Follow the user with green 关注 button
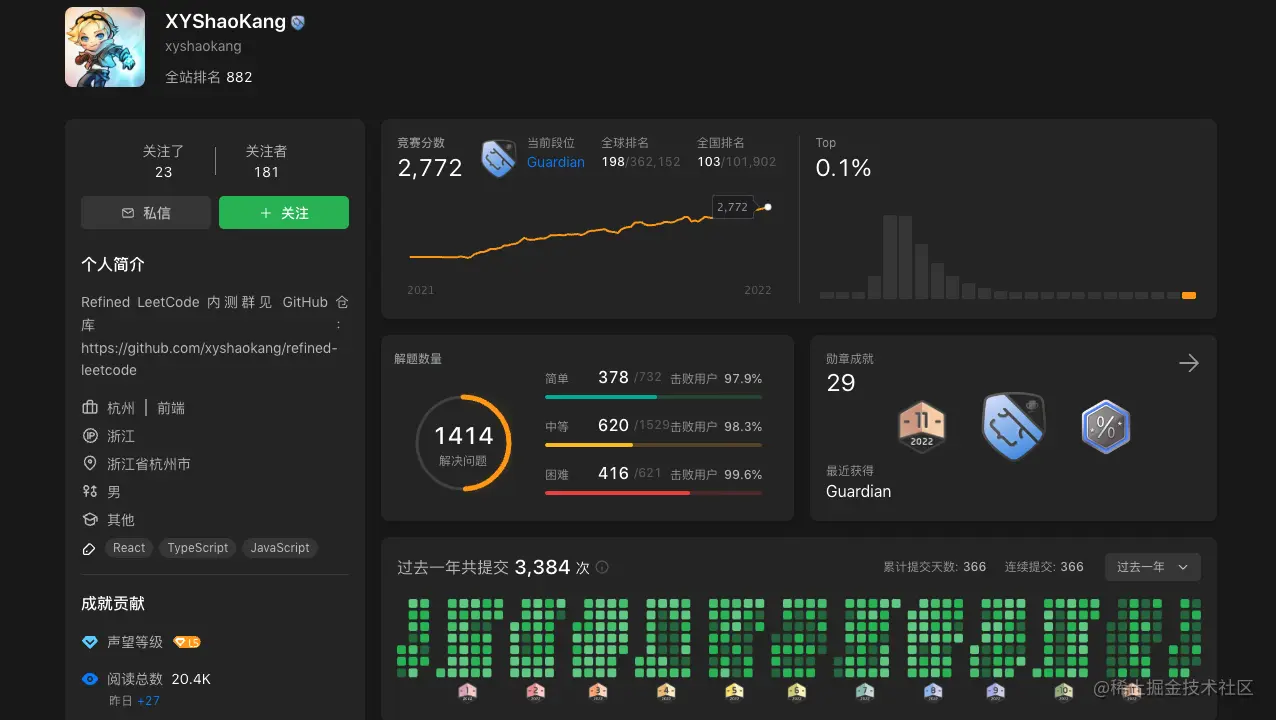Screen dimensions: 1276x720 (284, 213)
